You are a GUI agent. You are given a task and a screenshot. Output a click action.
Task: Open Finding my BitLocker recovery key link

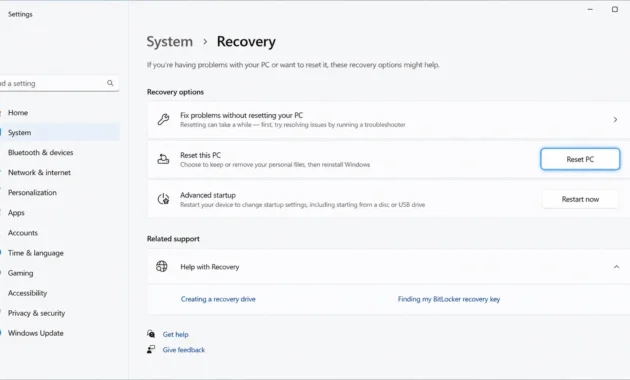tap(449, 299)
